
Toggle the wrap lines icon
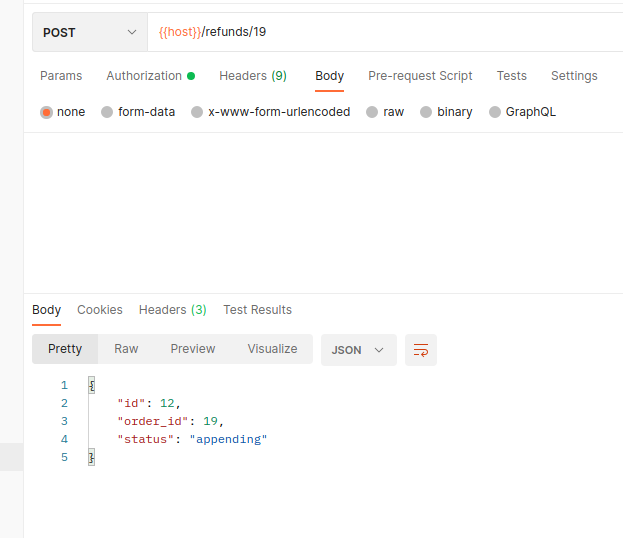tap(421, 350)
